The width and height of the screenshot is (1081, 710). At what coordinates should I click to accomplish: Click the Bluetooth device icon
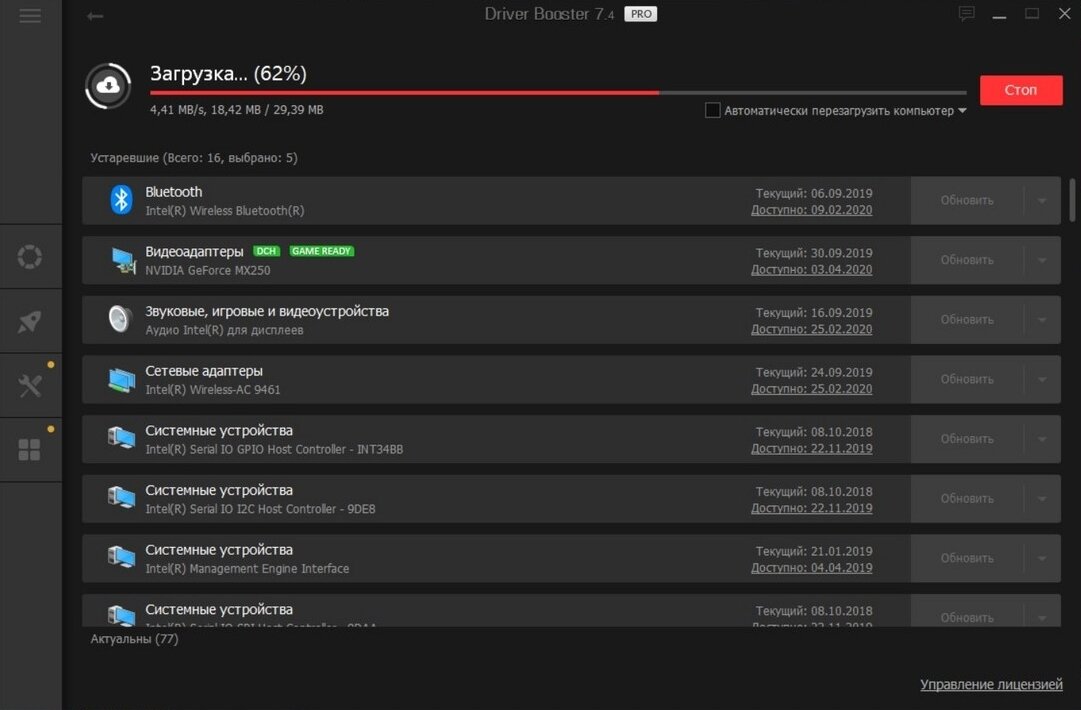point(121,200)
